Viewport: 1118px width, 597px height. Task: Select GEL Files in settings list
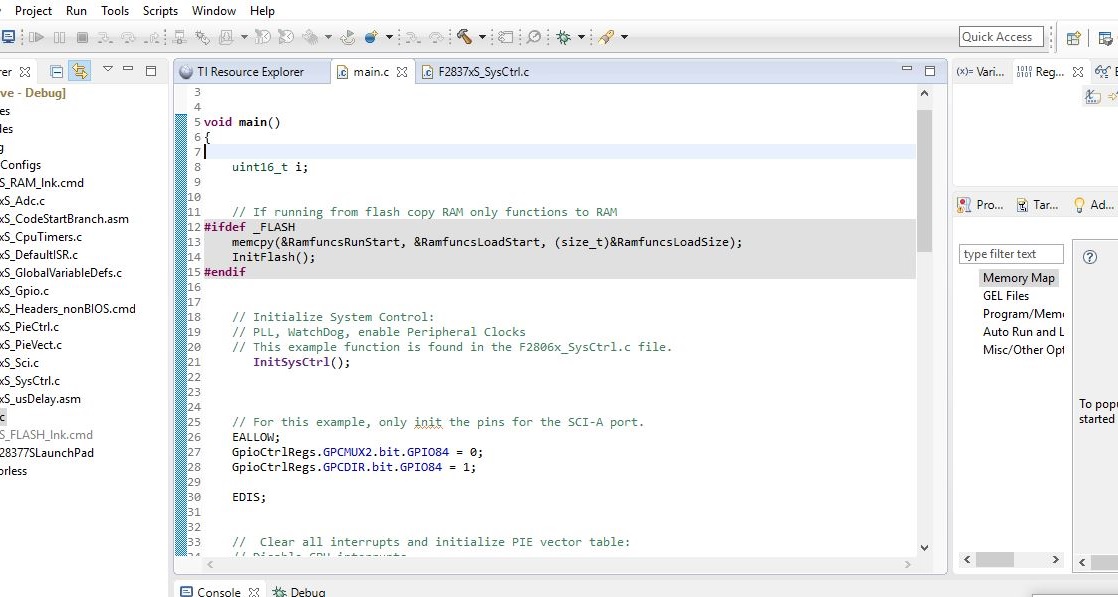coord(1006,295)
